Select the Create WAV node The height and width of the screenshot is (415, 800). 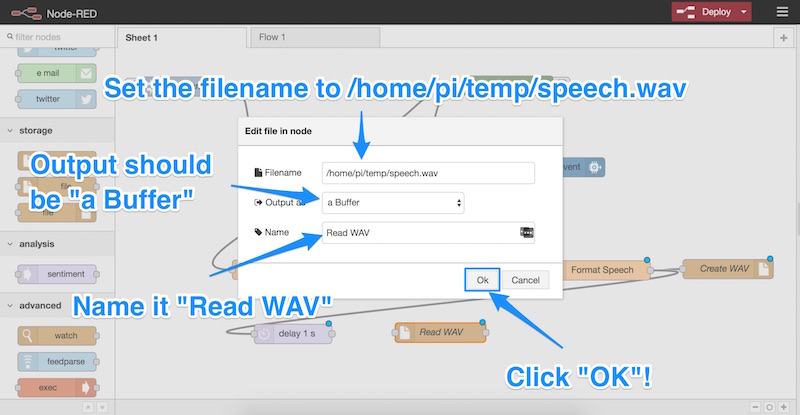tap(728, 268)
